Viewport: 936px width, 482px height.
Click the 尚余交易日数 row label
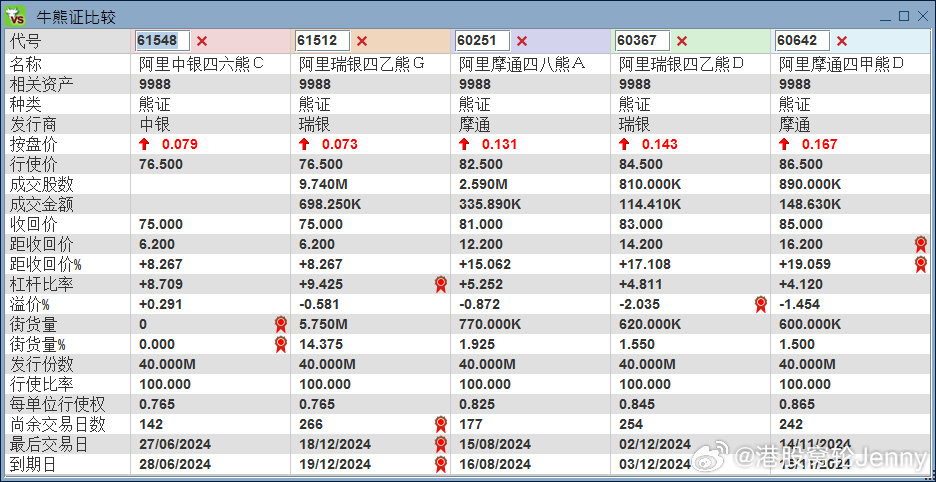58,425
